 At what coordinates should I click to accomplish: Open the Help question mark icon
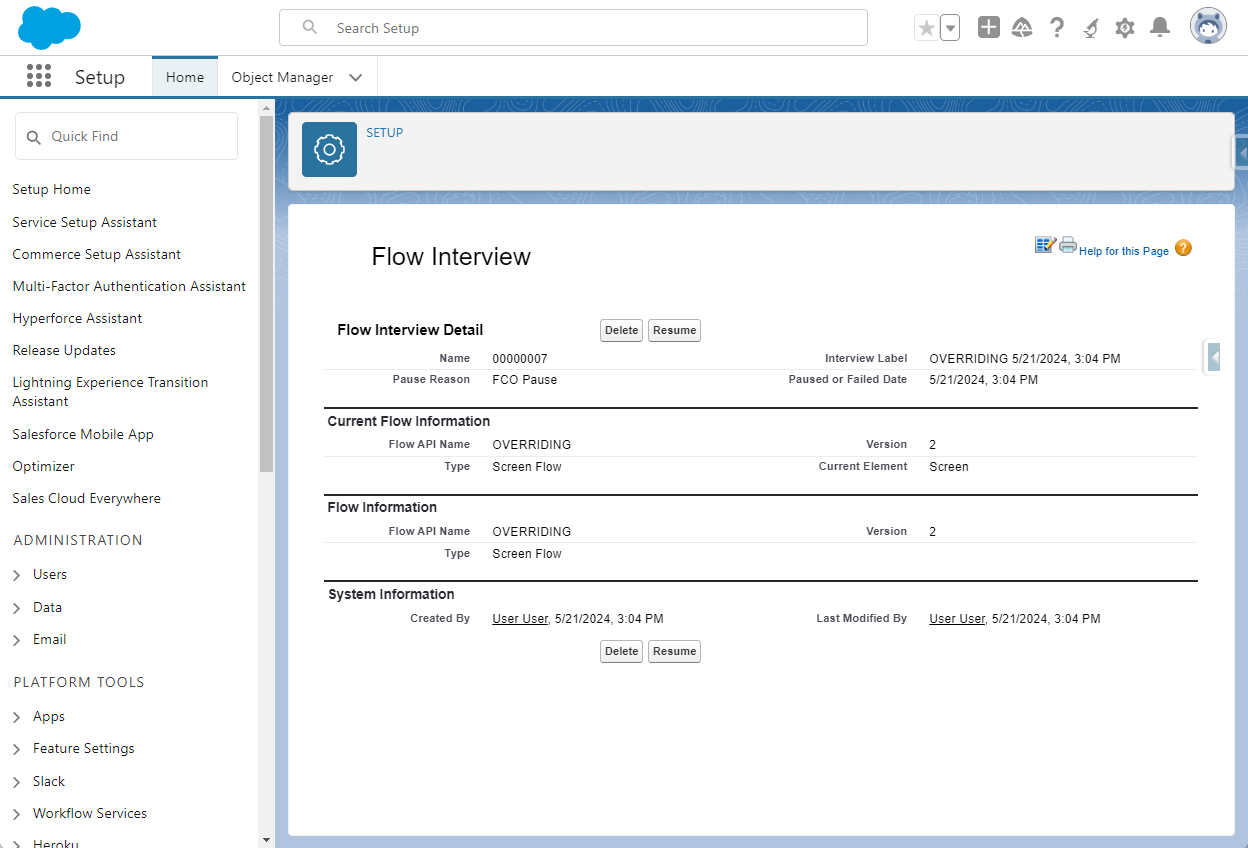point(1057,28)
